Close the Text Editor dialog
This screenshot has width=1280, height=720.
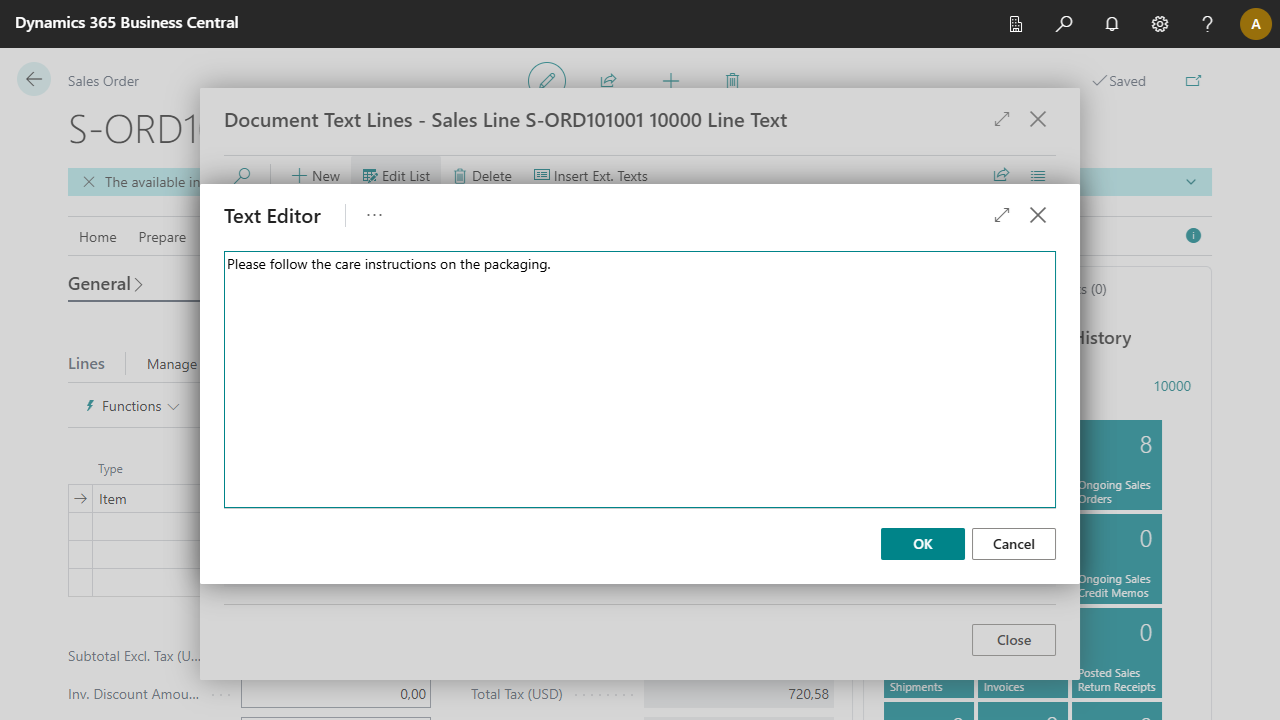pyautogui.click(x=1038, y=215)
